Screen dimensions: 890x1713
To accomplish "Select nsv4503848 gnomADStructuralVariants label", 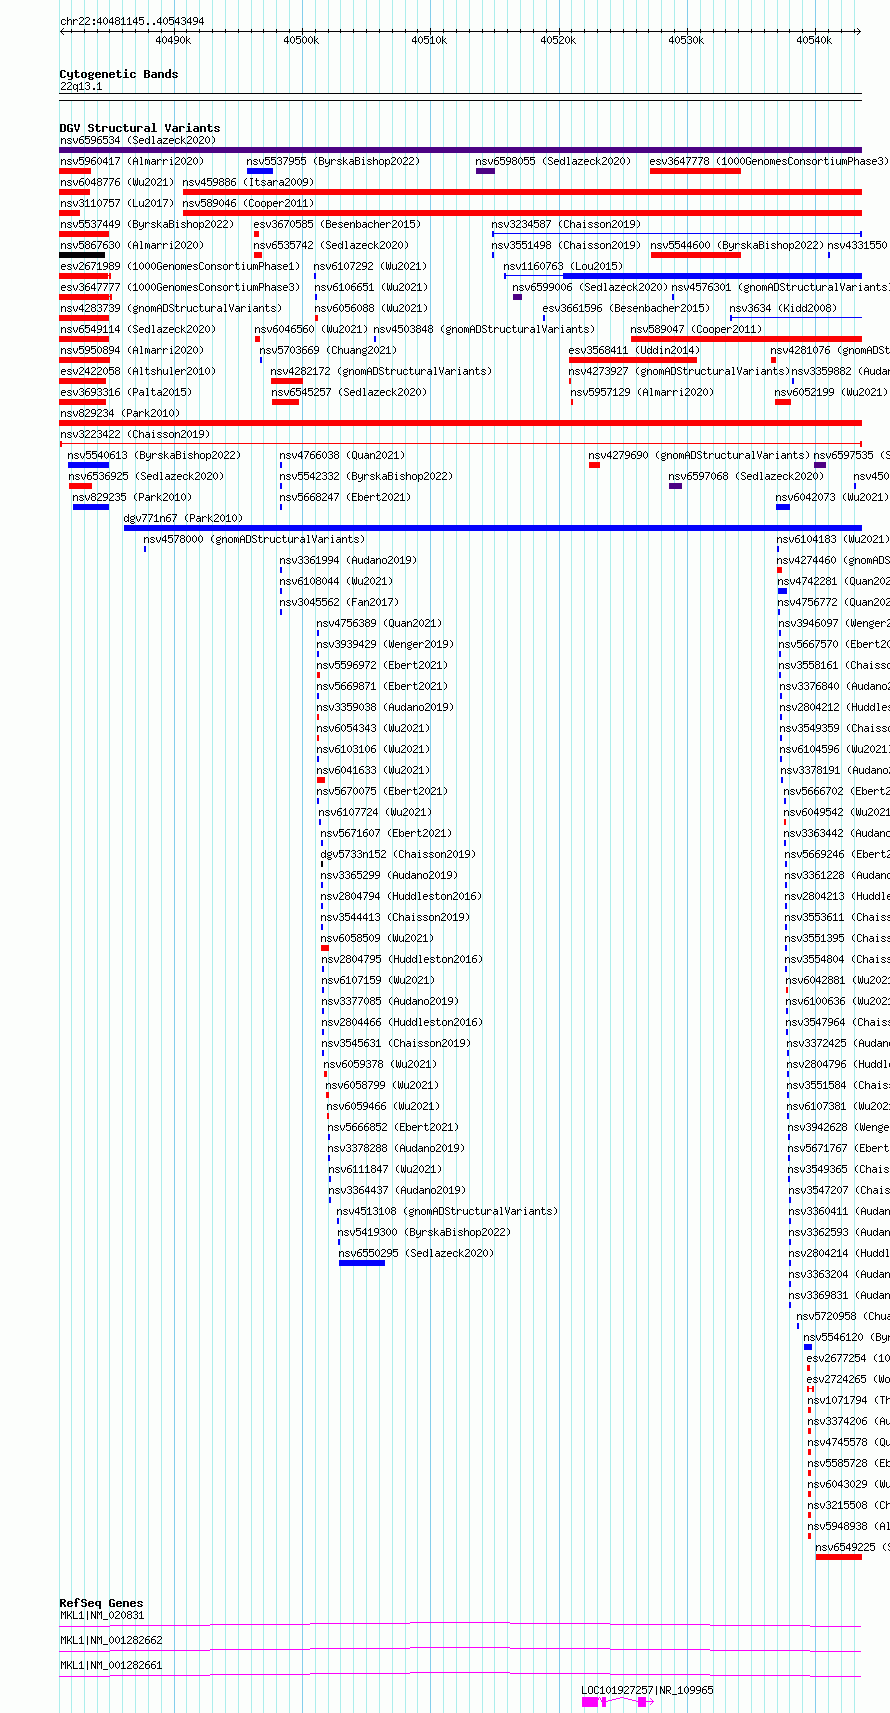I will (484, 329).
